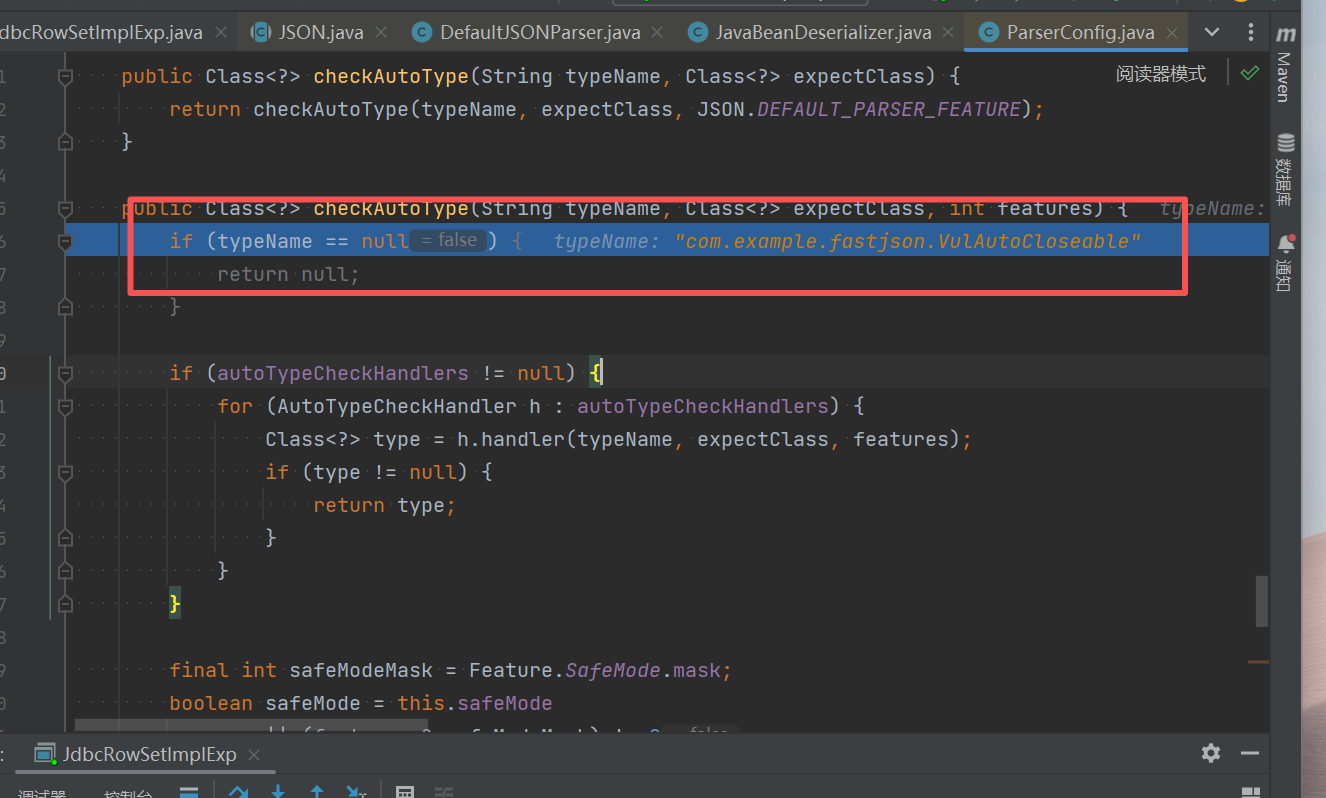
Task: Click fold marker below 'return null;' line
Action: point(66,307)
